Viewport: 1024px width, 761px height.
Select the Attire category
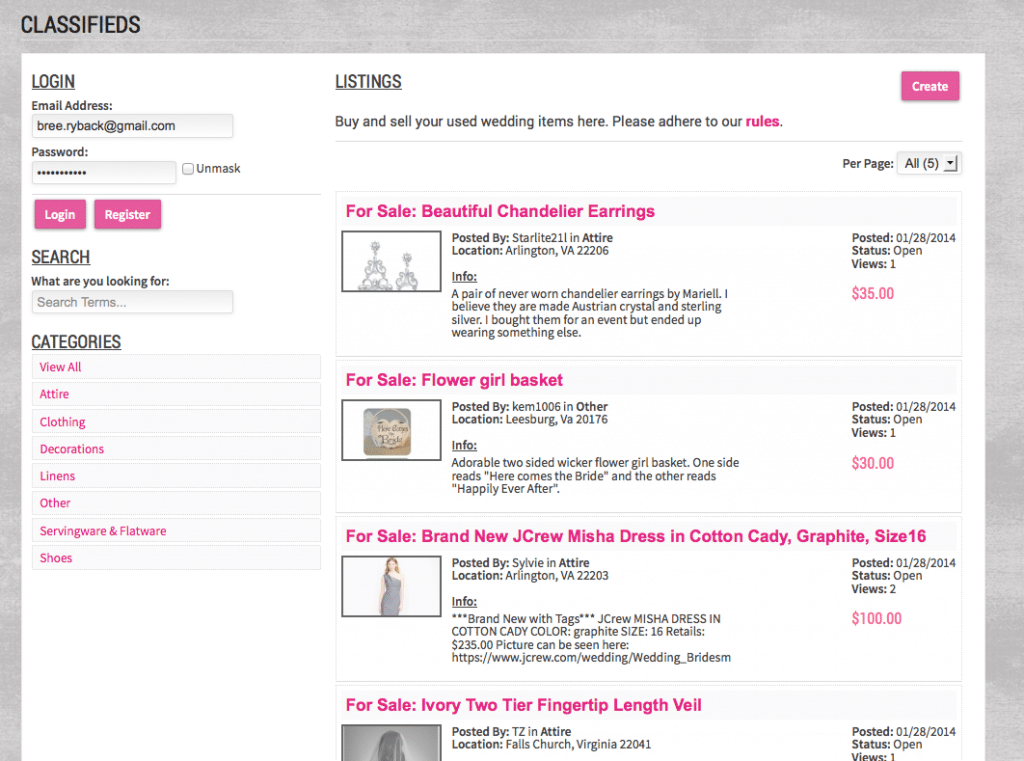click(x=55, y=394)
